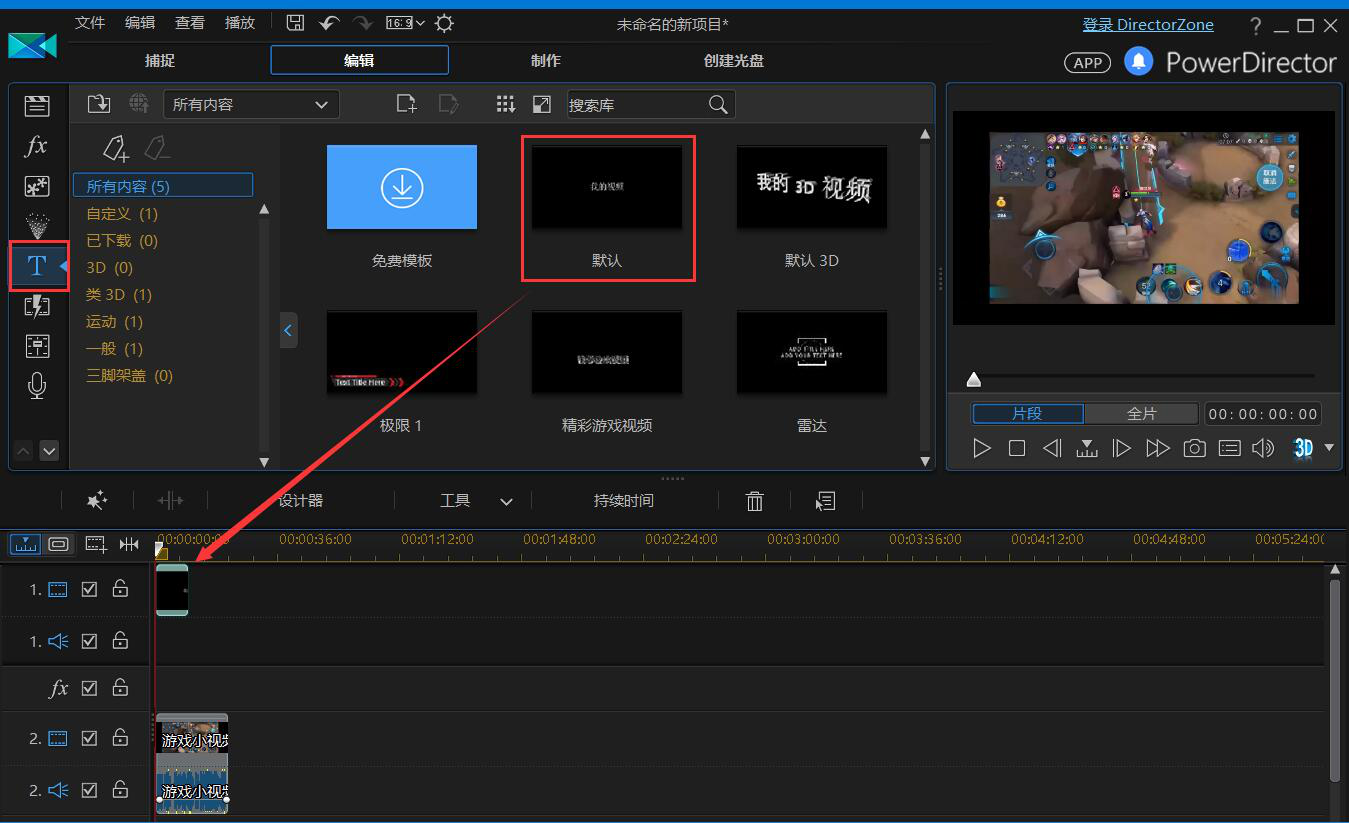Switch to the 制作 tab

545,61
